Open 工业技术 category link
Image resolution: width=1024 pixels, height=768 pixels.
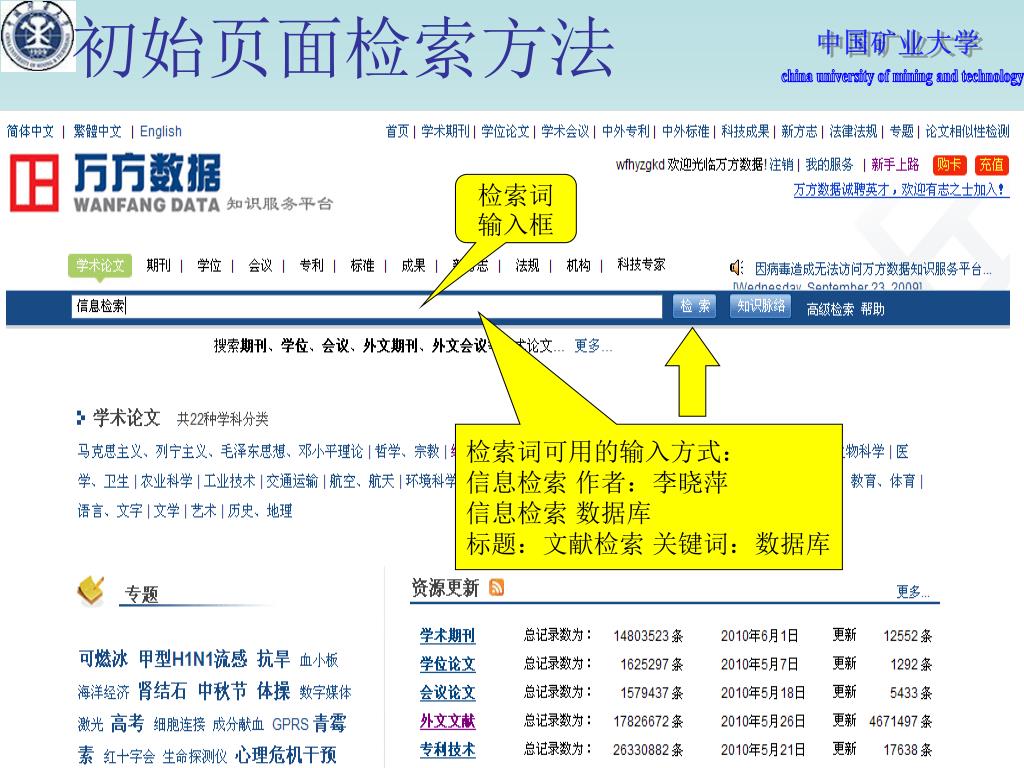click(229, 481)
